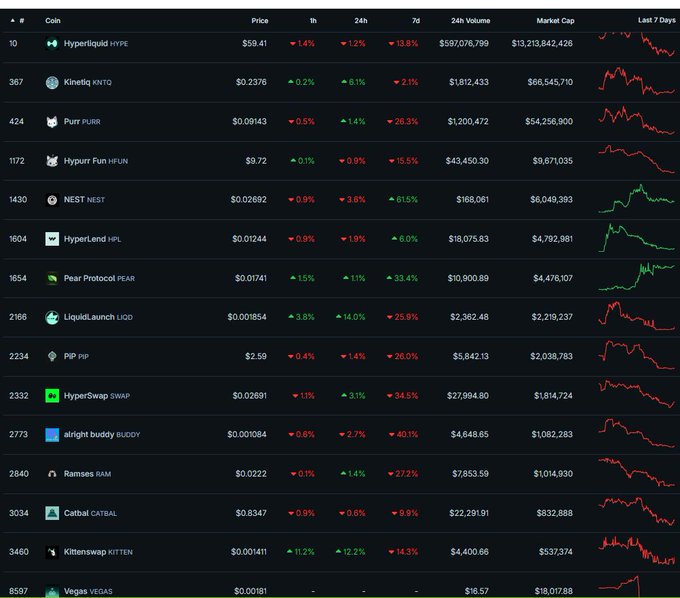Click Catbal's red 7-day sparkline chart

point(636,512)
